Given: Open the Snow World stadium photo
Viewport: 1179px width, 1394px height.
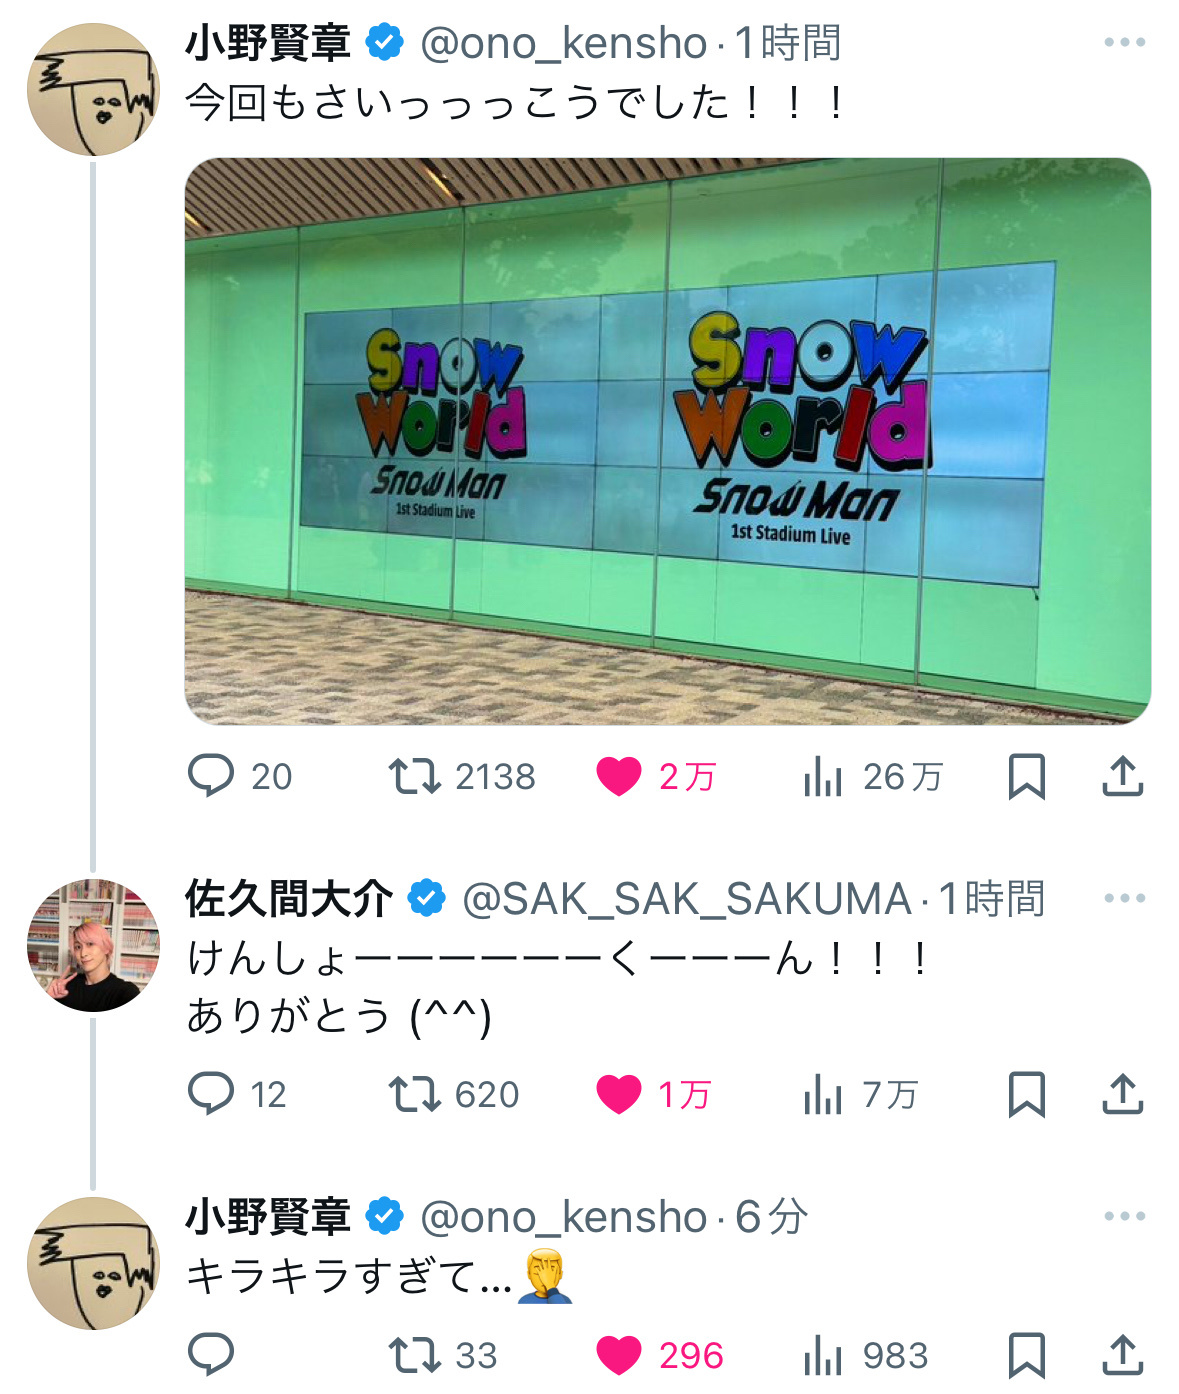Looking at the screenshot, I should tap(667, 440).
